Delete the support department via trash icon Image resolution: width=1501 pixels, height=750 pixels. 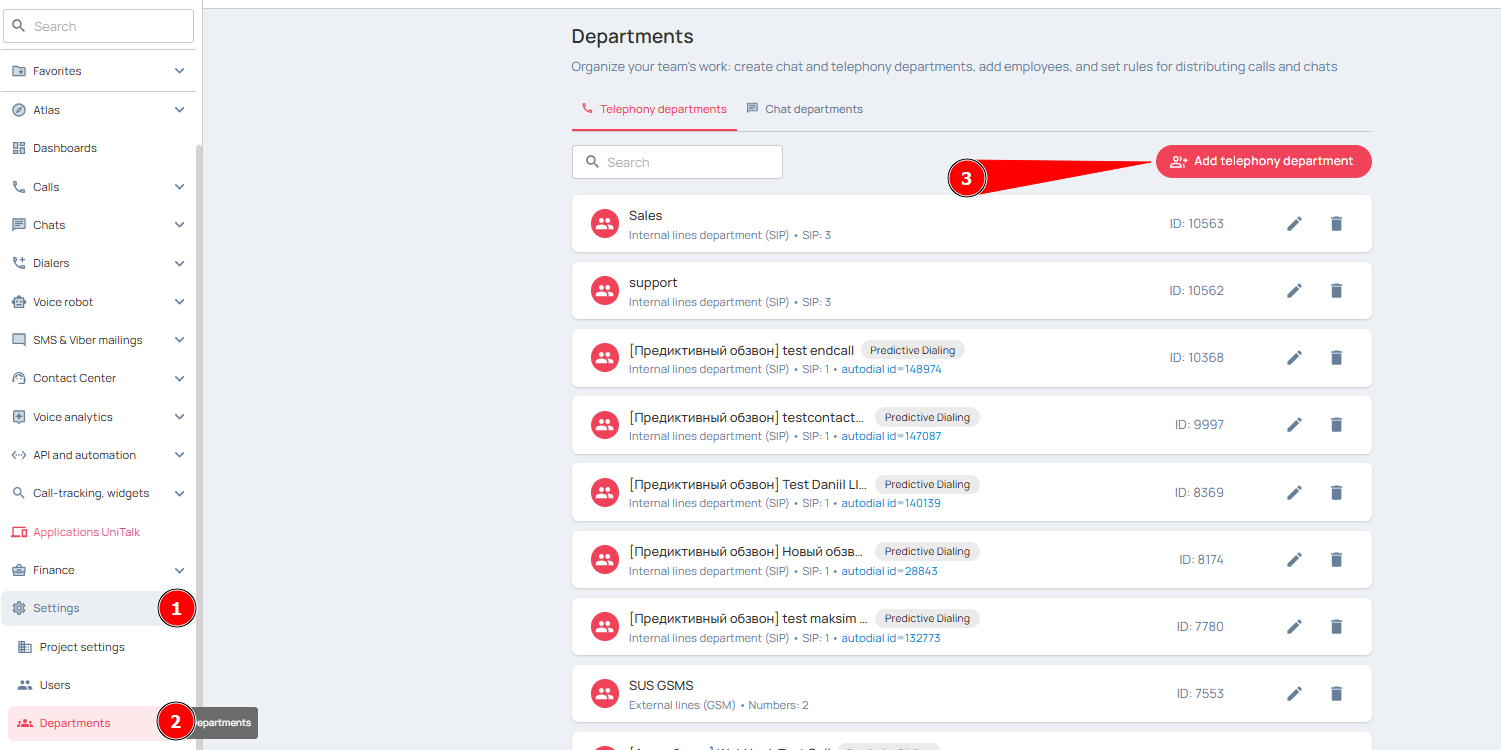(x=1336, y=291)
